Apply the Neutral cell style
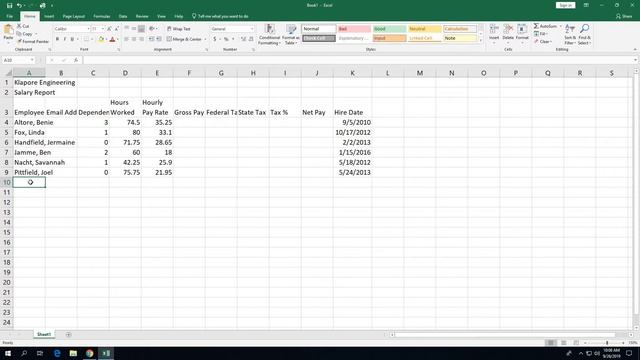This screenshot has height=360, width=640. click(x=424, y=29)
